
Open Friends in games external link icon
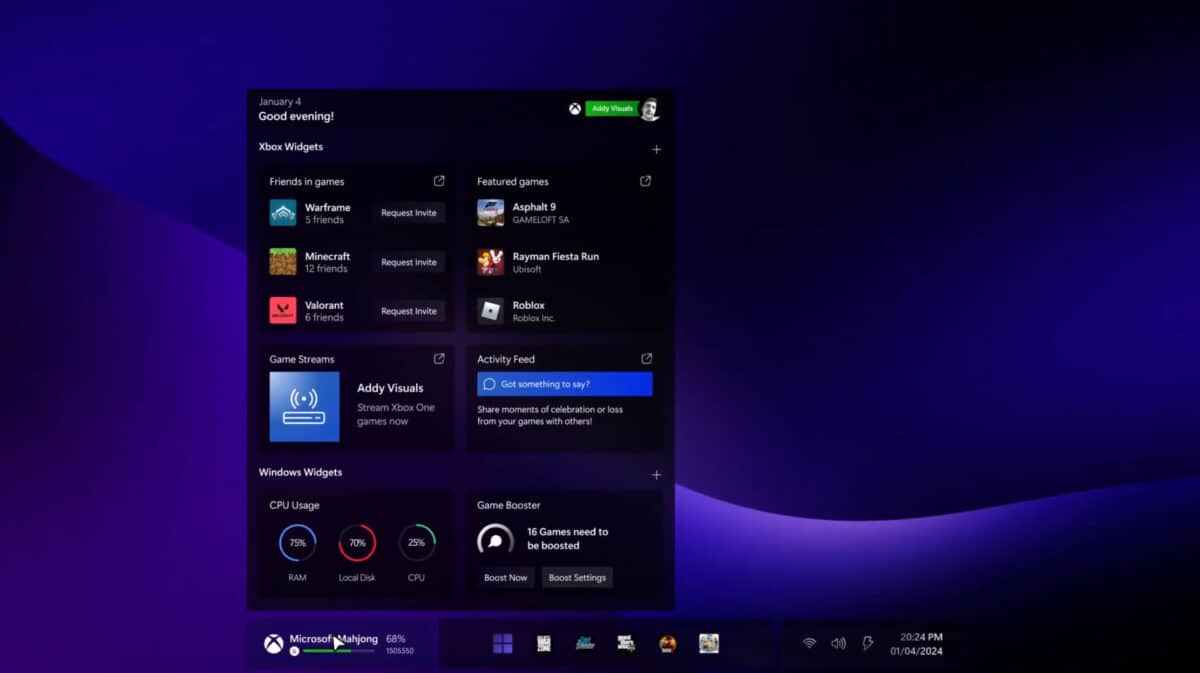[x=438, y=181]
